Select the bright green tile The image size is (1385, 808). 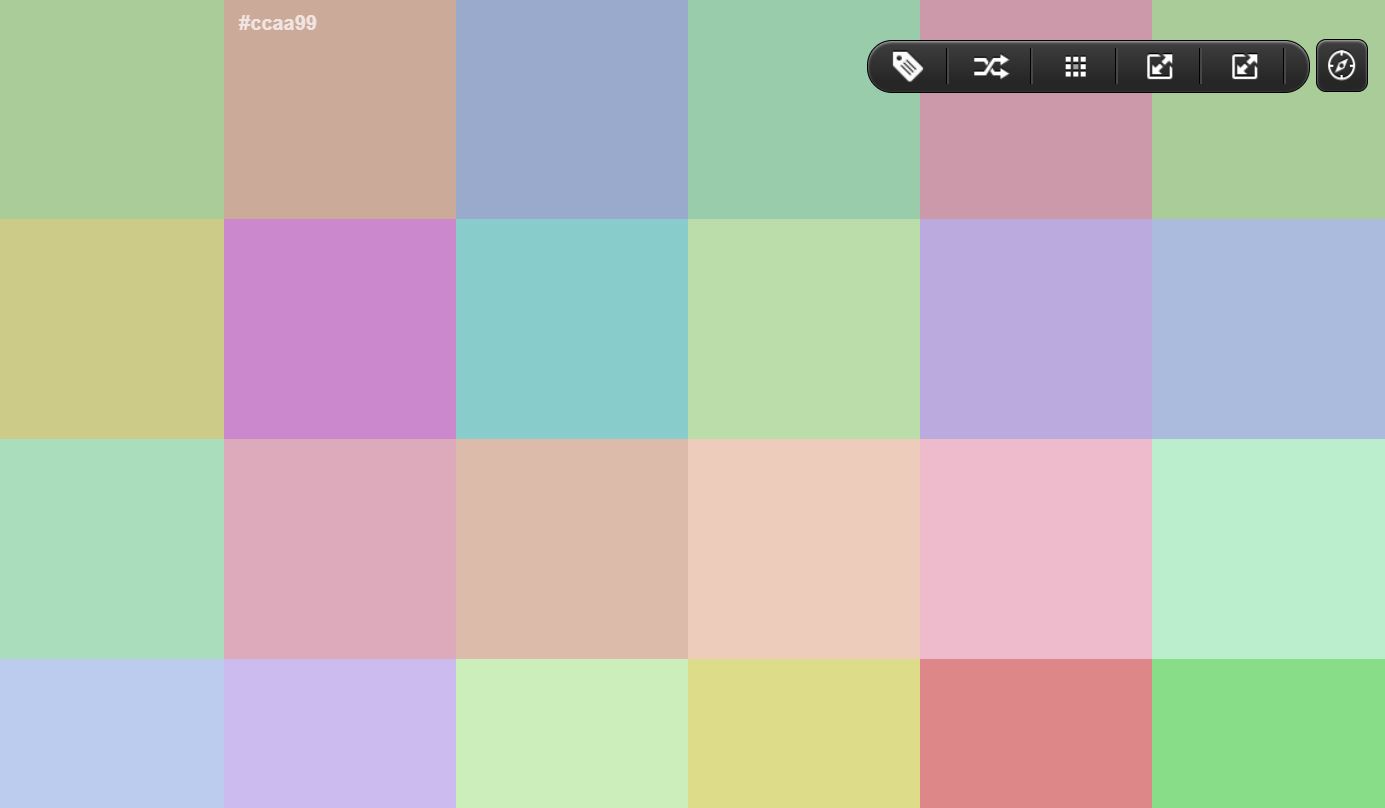click(x=1268, y=733)
